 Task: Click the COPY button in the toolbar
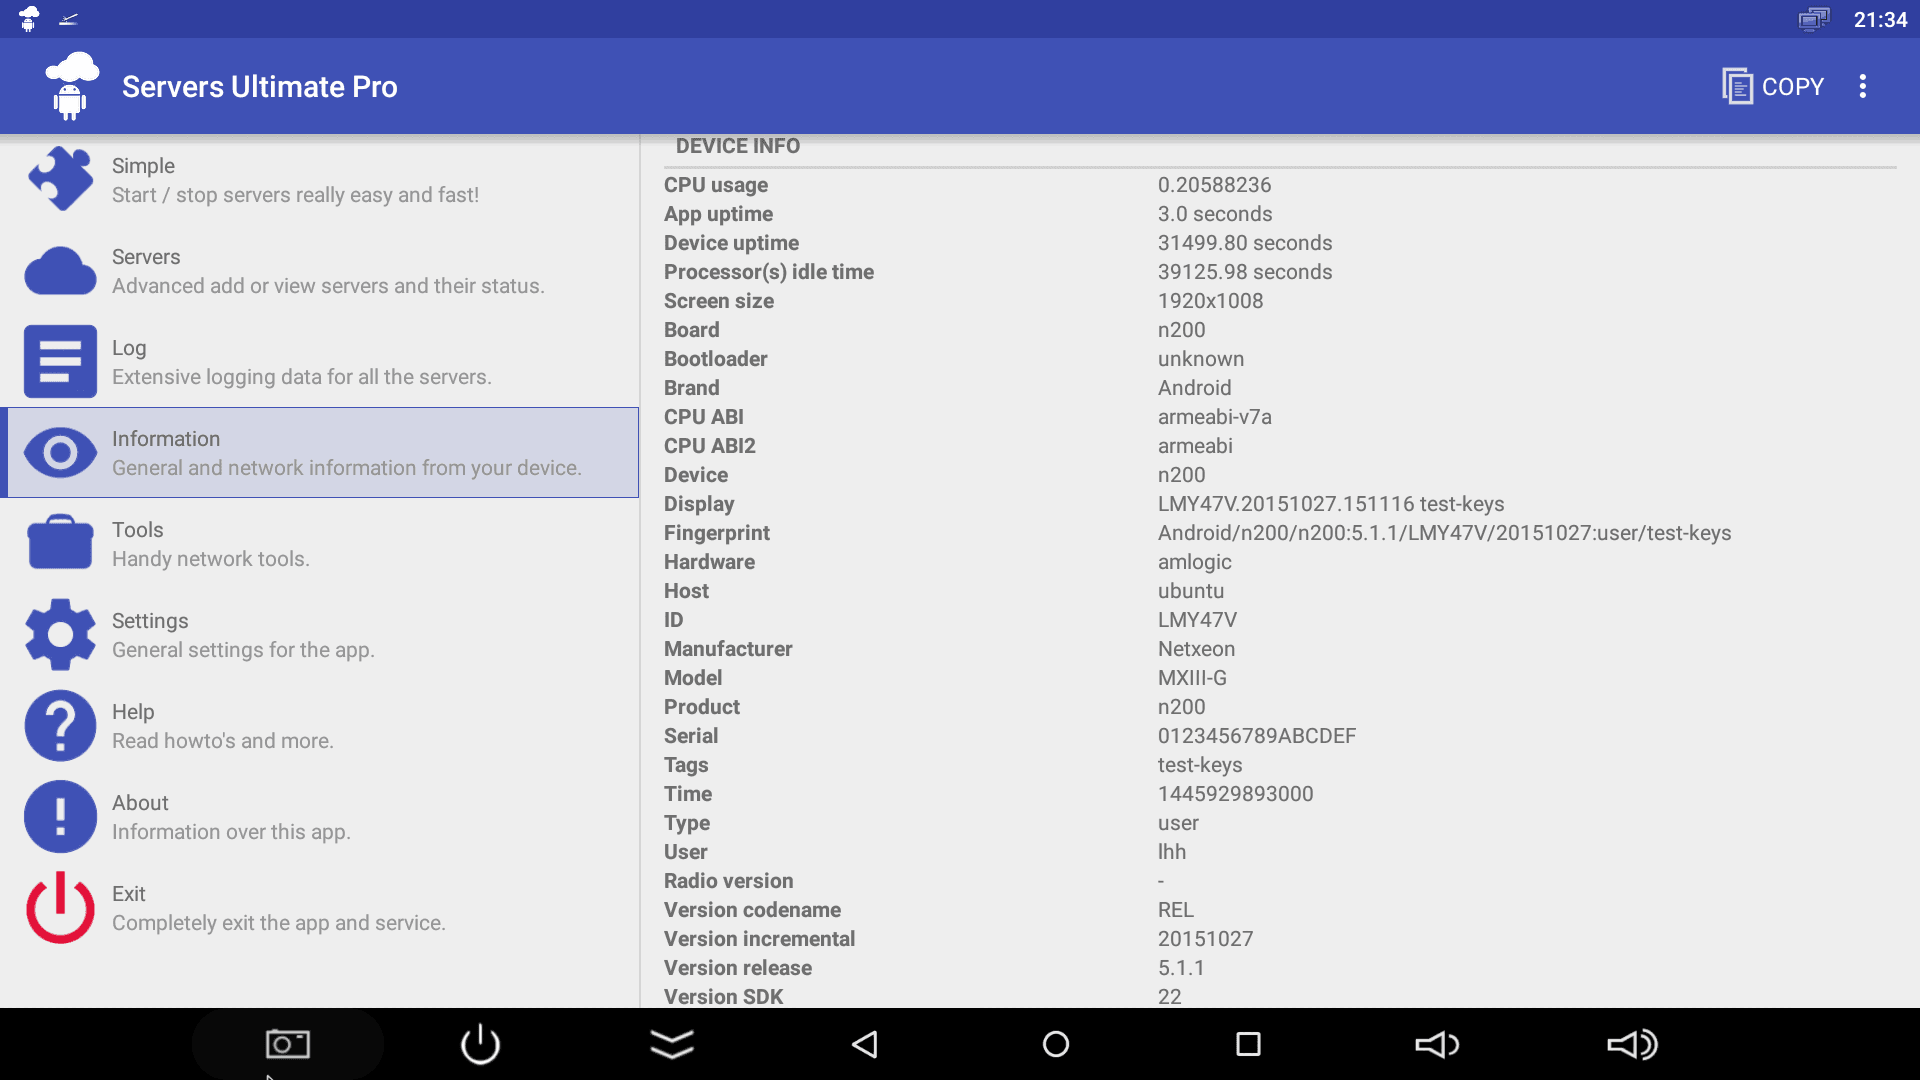tap(1774, 86)
